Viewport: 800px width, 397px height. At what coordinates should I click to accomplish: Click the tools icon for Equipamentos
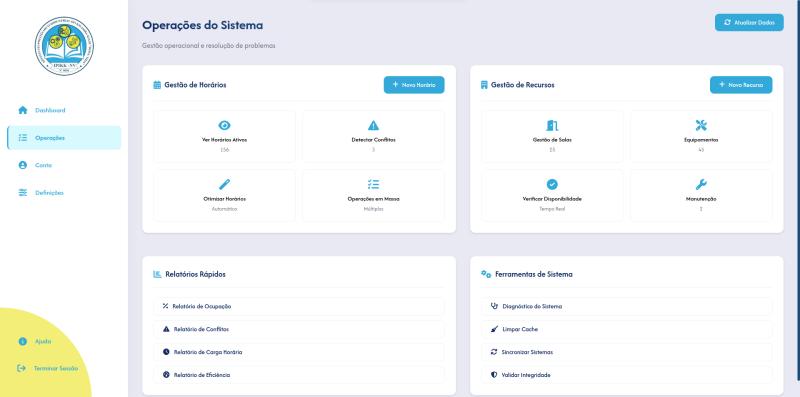pos(701,126)
